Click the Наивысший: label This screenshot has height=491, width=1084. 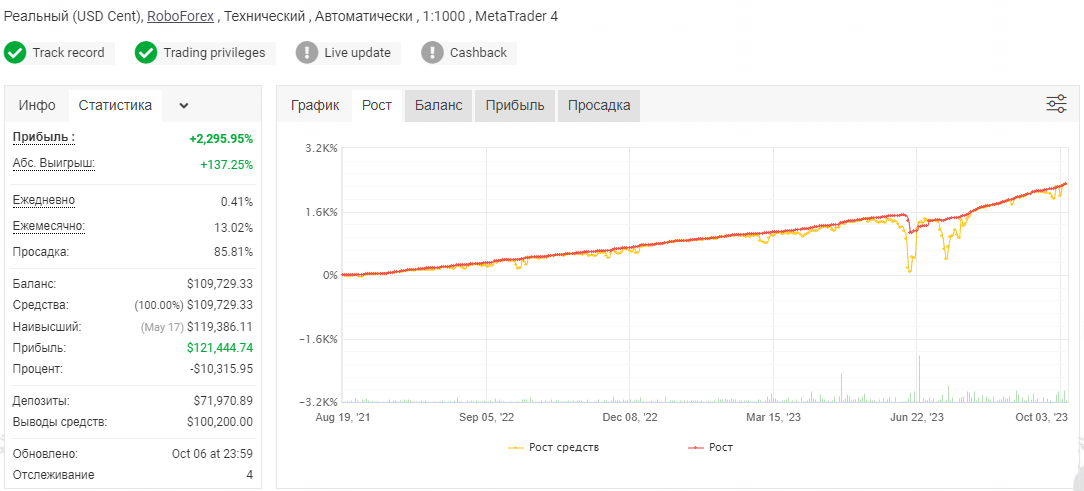coord(48,326)
